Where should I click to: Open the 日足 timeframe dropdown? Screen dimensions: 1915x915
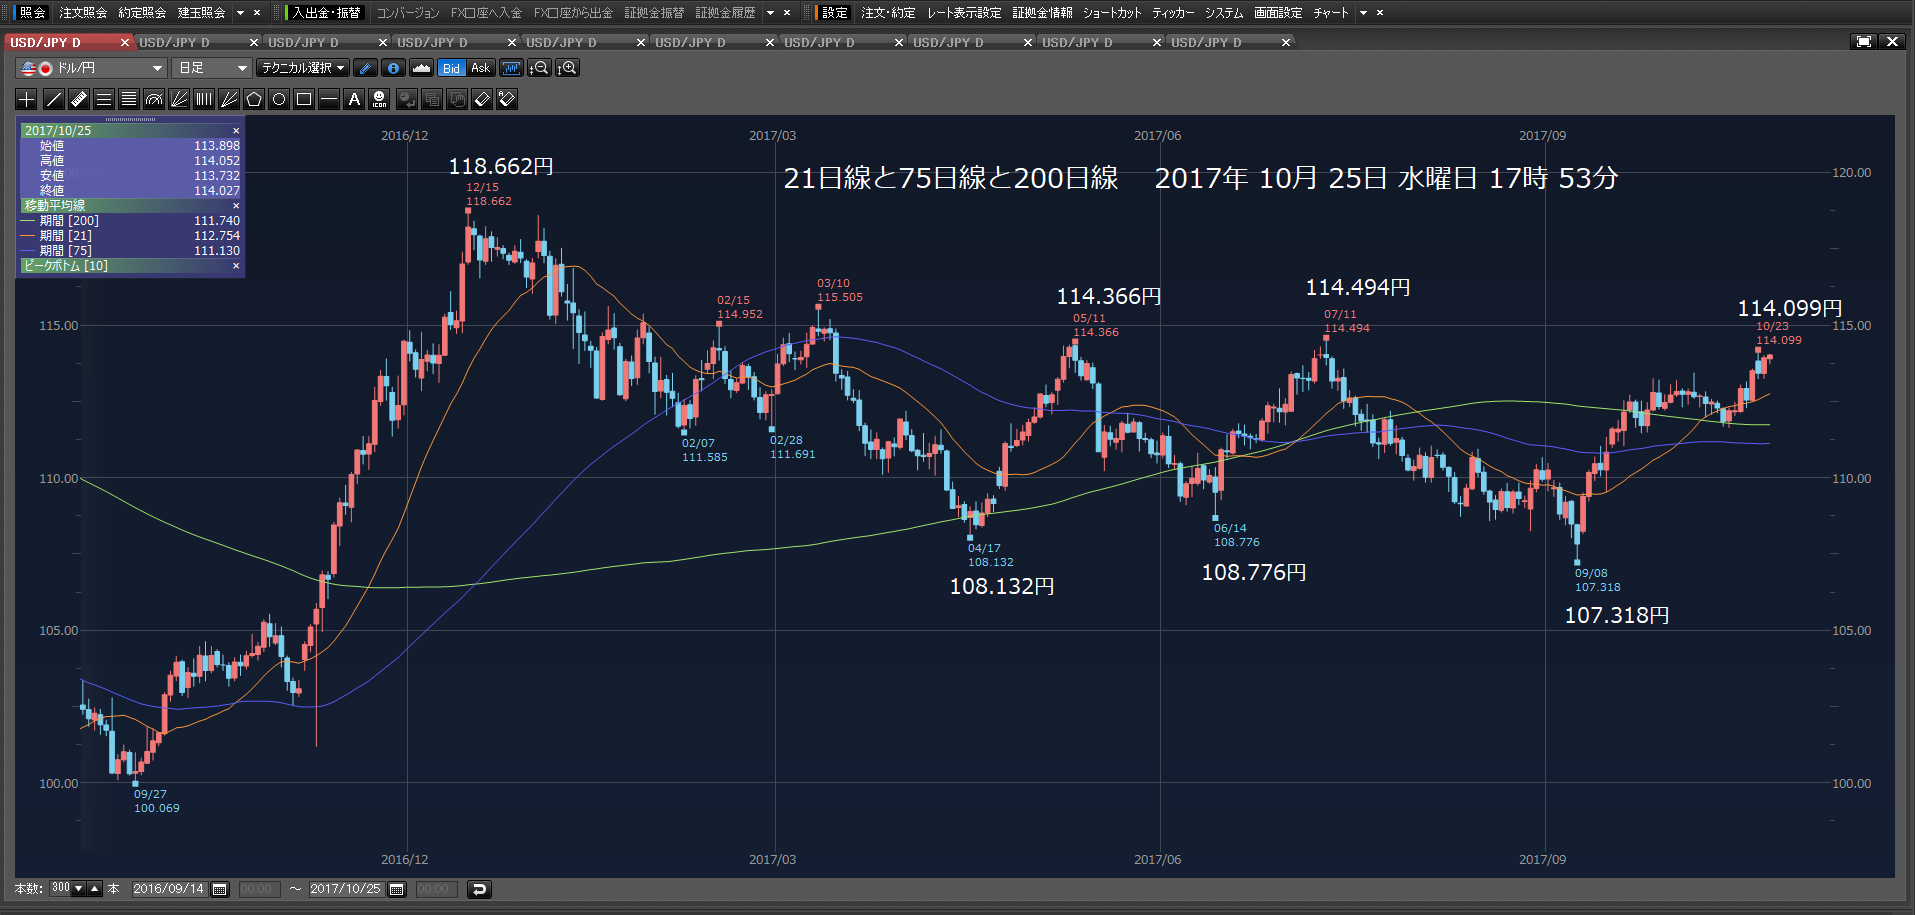(x=211, y=68)
